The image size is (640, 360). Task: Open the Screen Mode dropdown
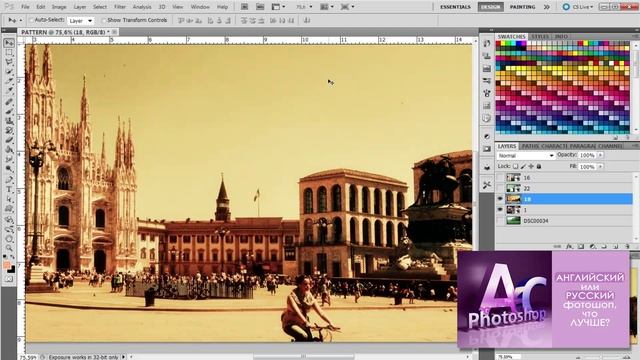click(348, 7)
